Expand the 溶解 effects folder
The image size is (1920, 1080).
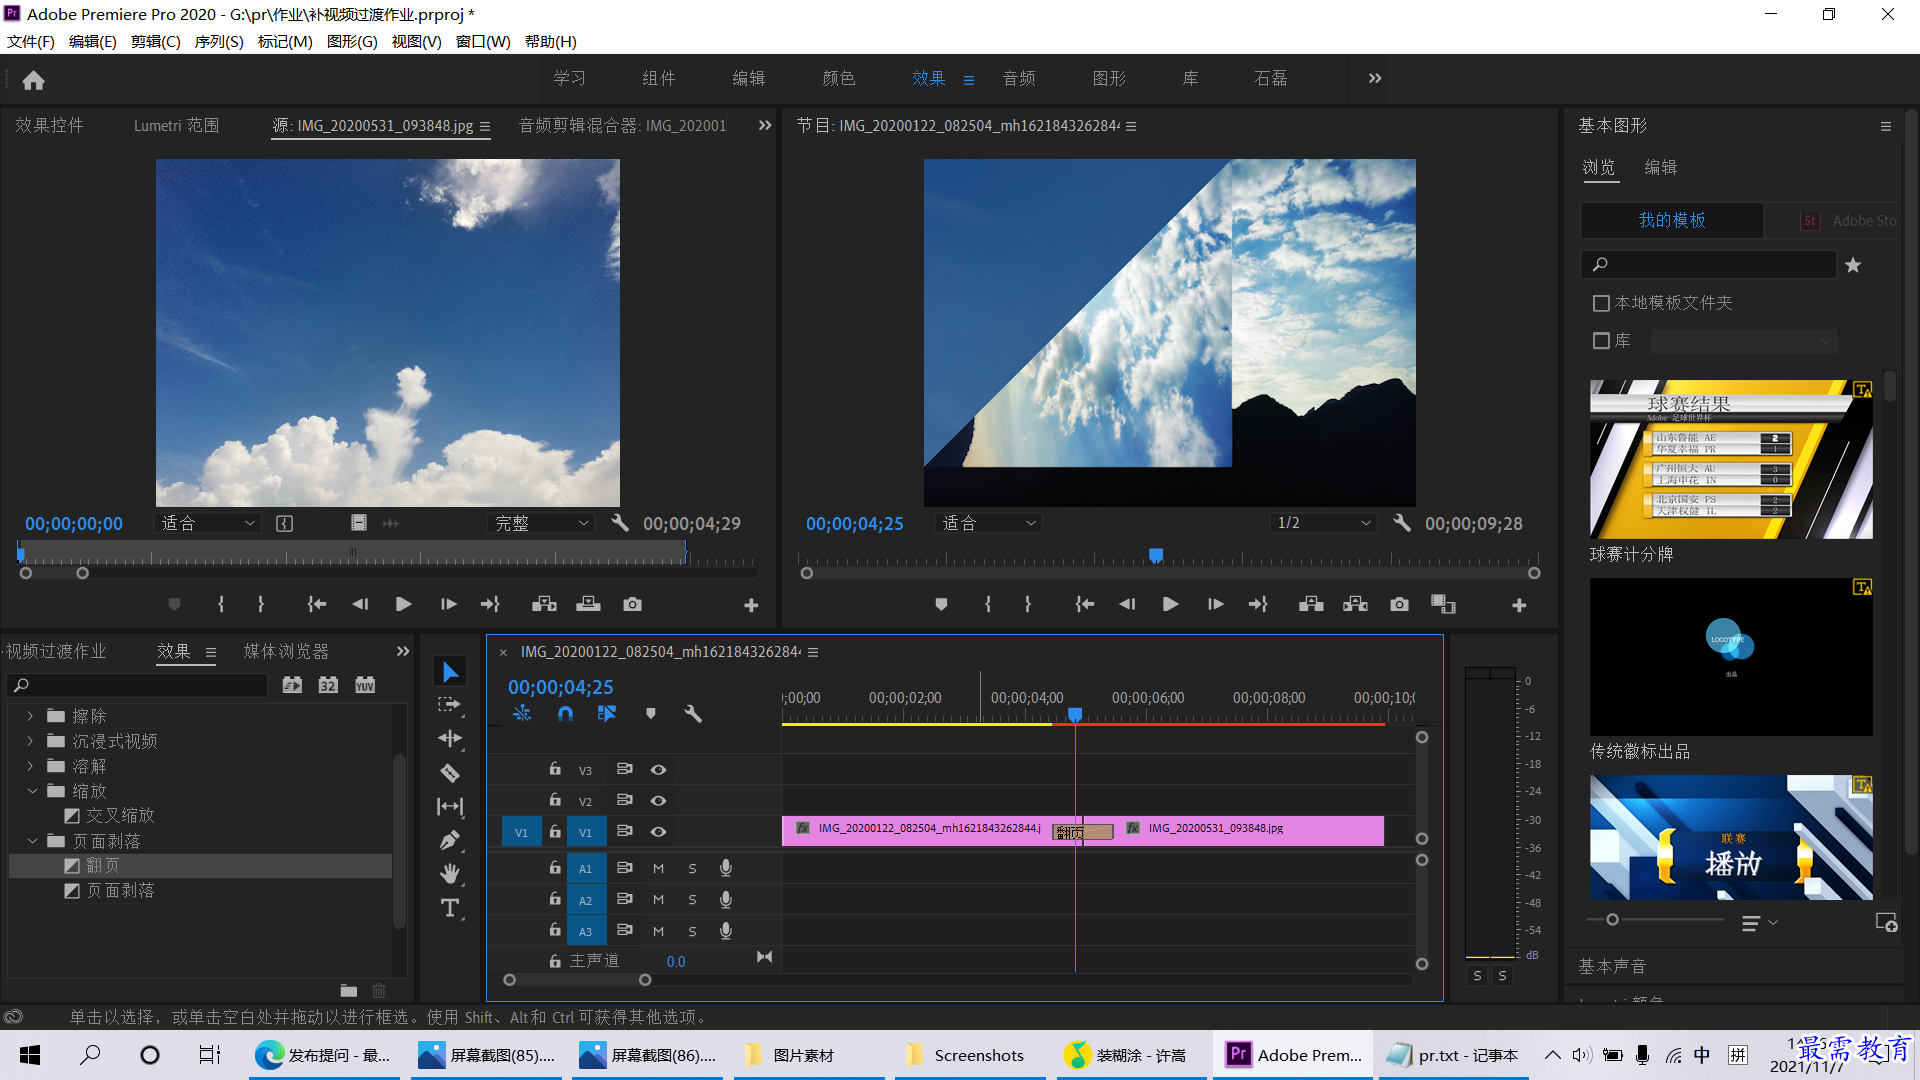coord(30,766)
